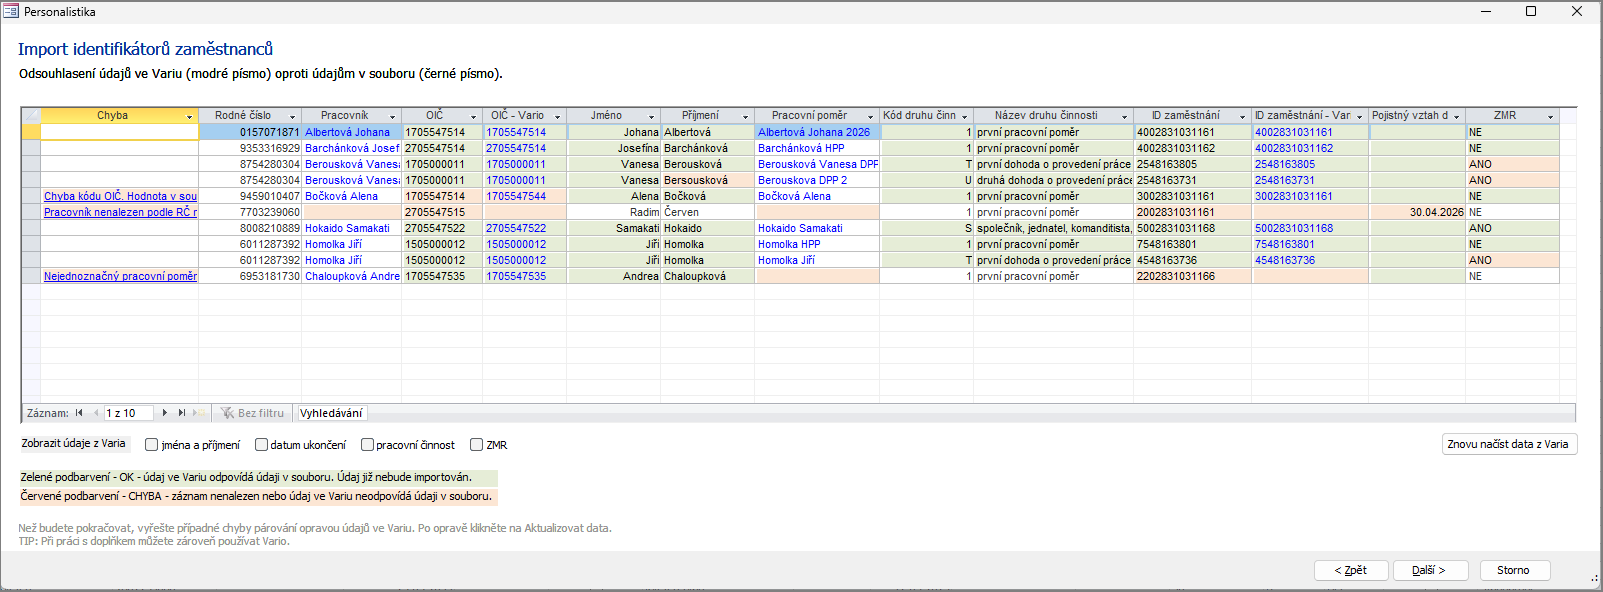Tick the ZMR checkbox below the grid

(x=477, y=445)
